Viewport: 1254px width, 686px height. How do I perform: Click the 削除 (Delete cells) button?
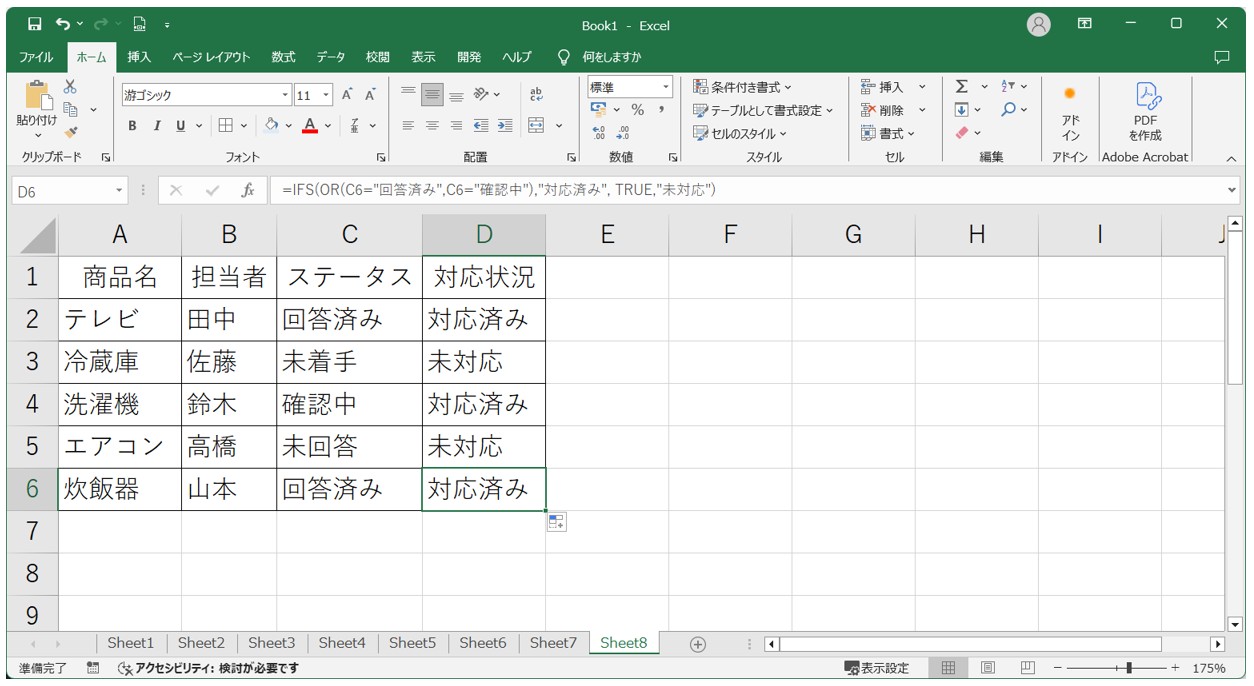[x=883, y=110]
